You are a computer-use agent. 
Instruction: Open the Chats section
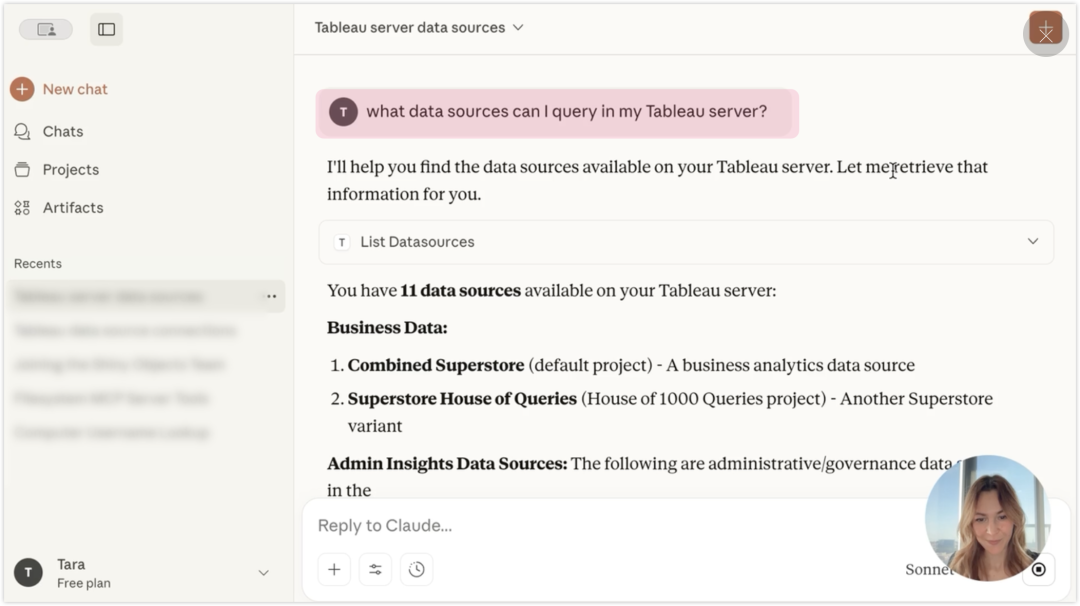pos(62,131)
